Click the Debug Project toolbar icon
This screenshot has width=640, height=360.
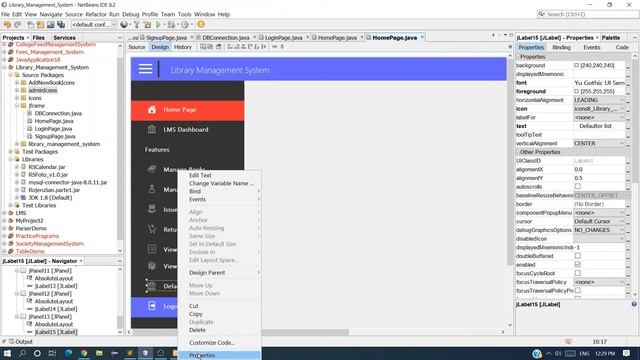click(x=172, y=24)
